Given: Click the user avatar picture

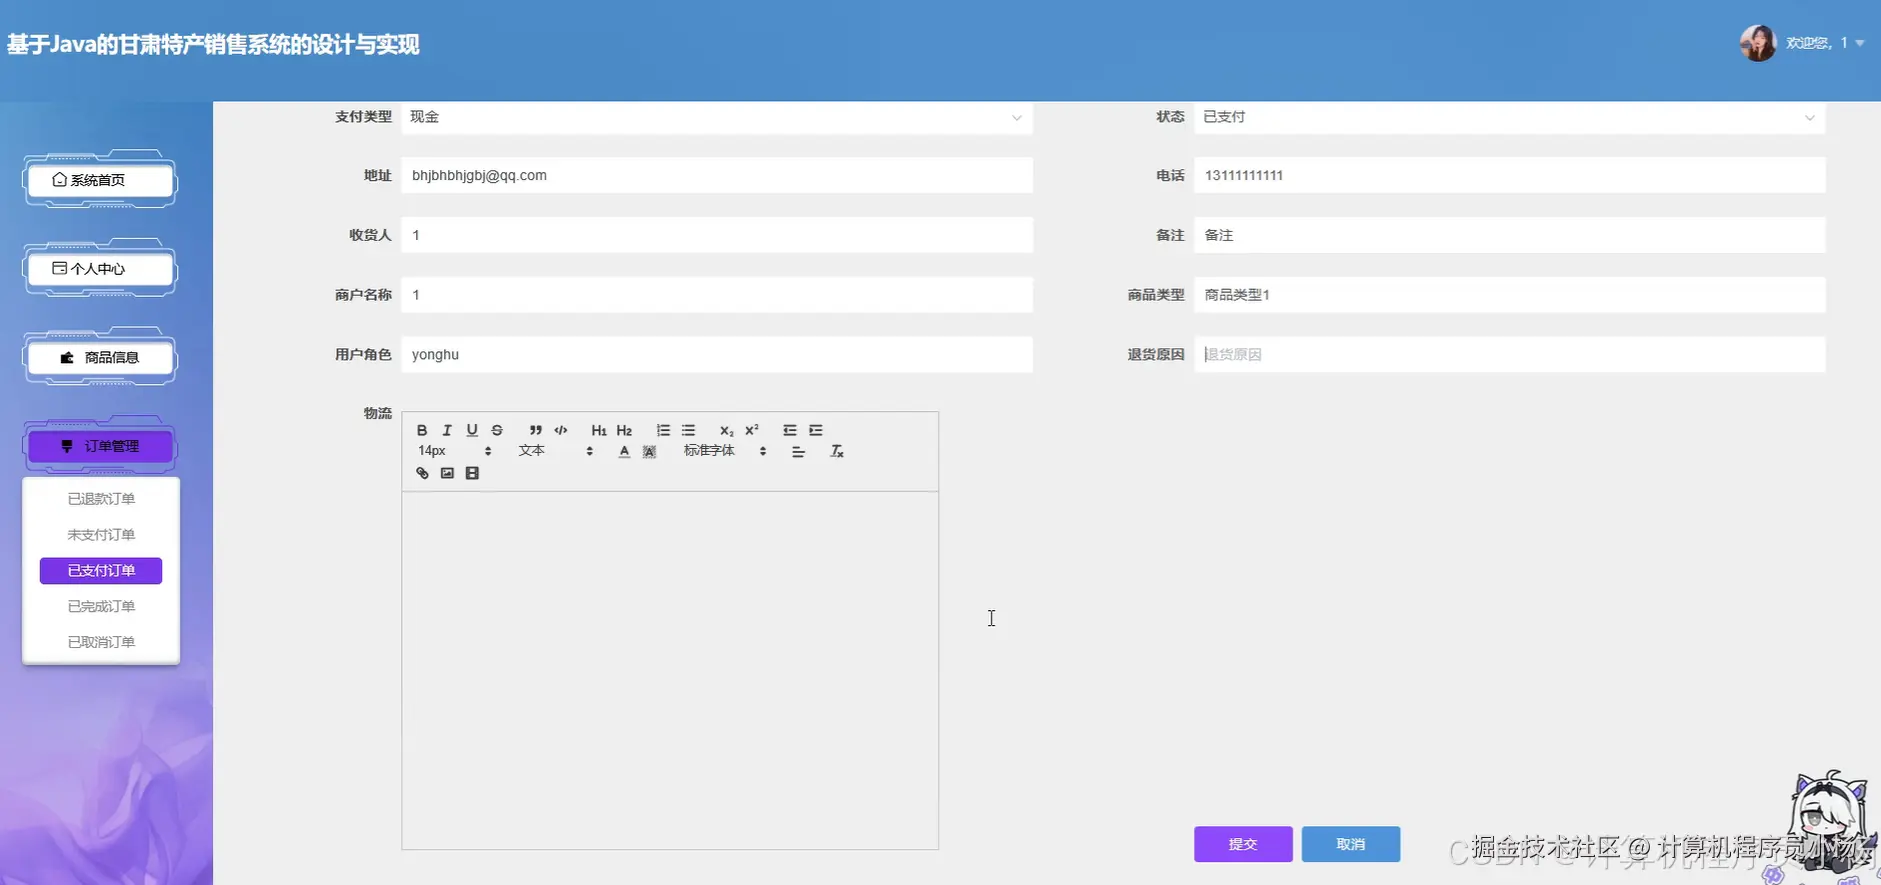Looking at the screenshot, I should coord(1758,43).
